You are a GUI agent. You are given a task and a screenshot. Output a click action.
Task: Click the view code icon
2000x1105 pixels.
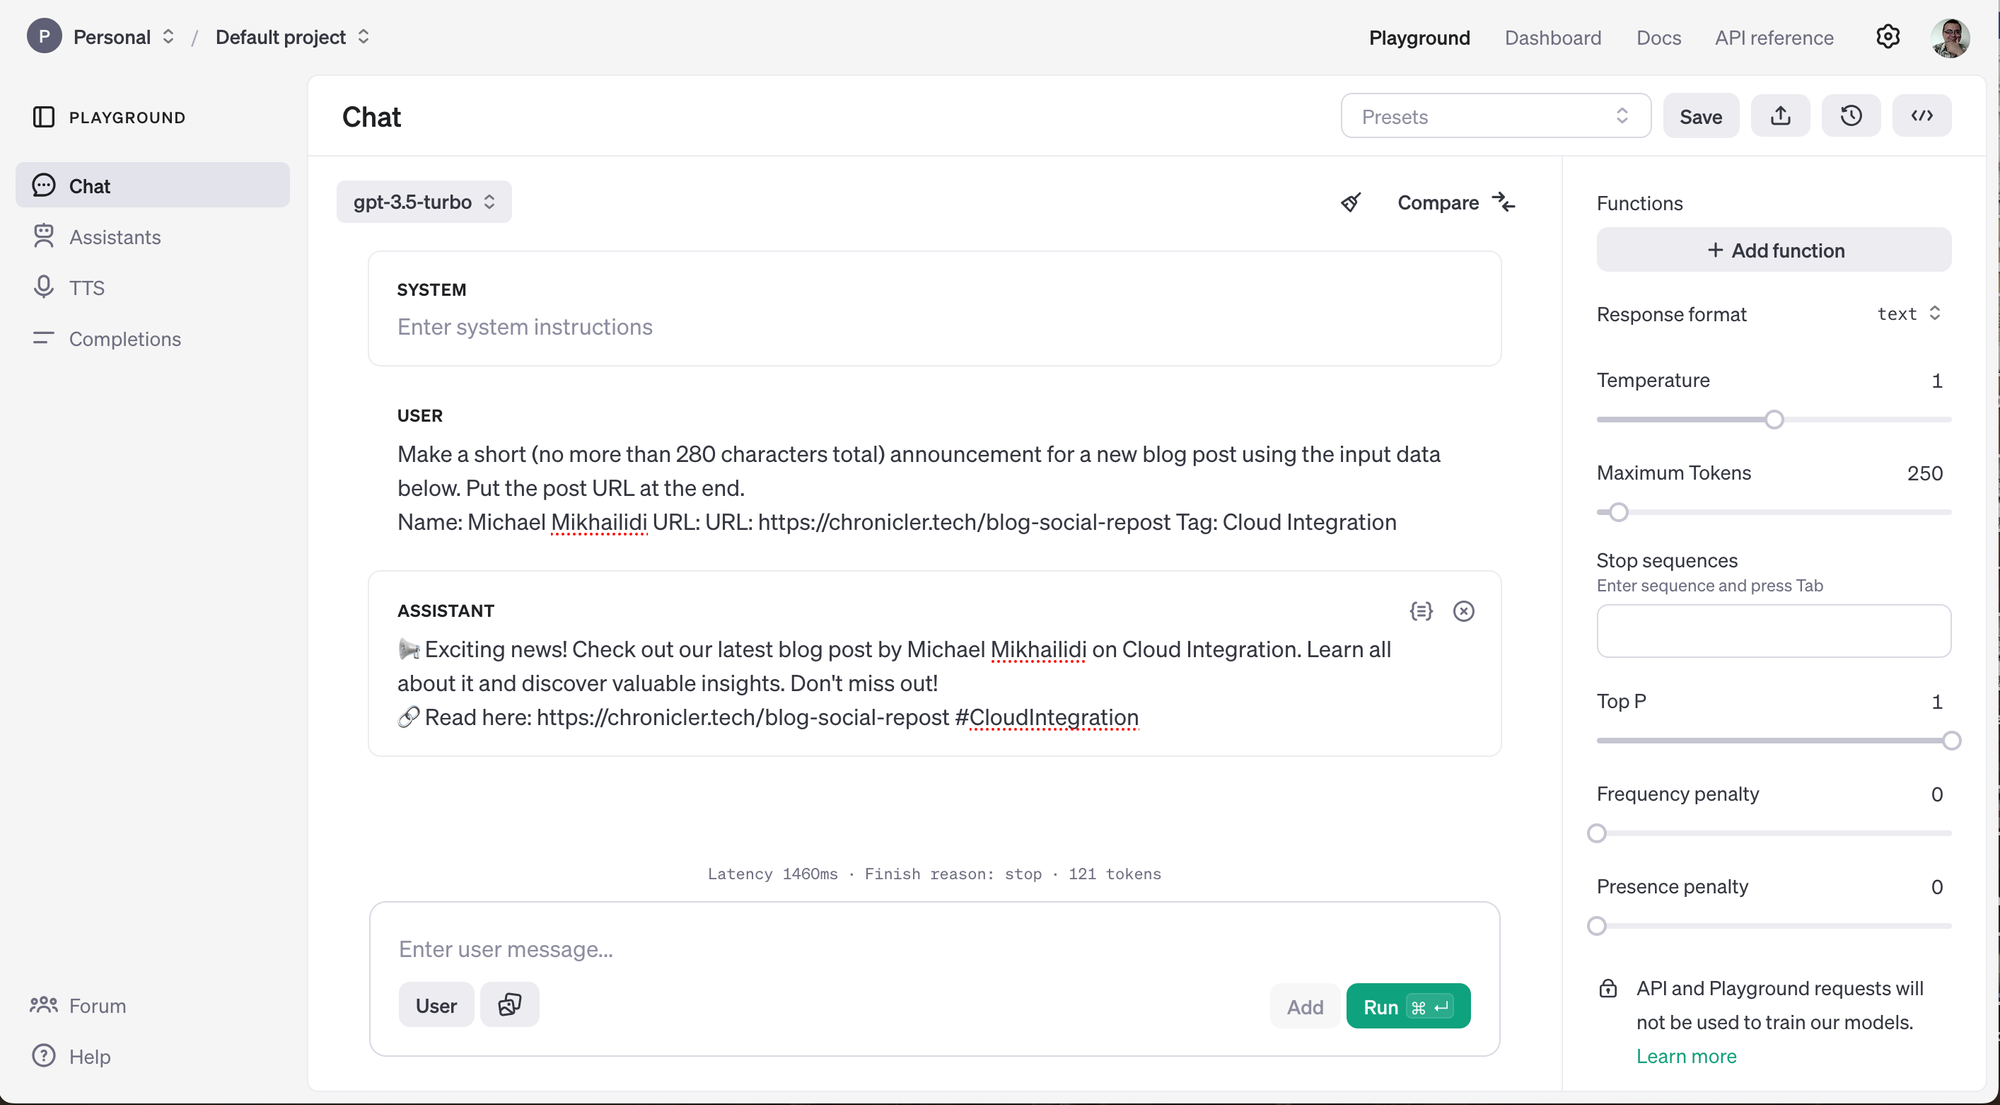(x=1921, y=116)
